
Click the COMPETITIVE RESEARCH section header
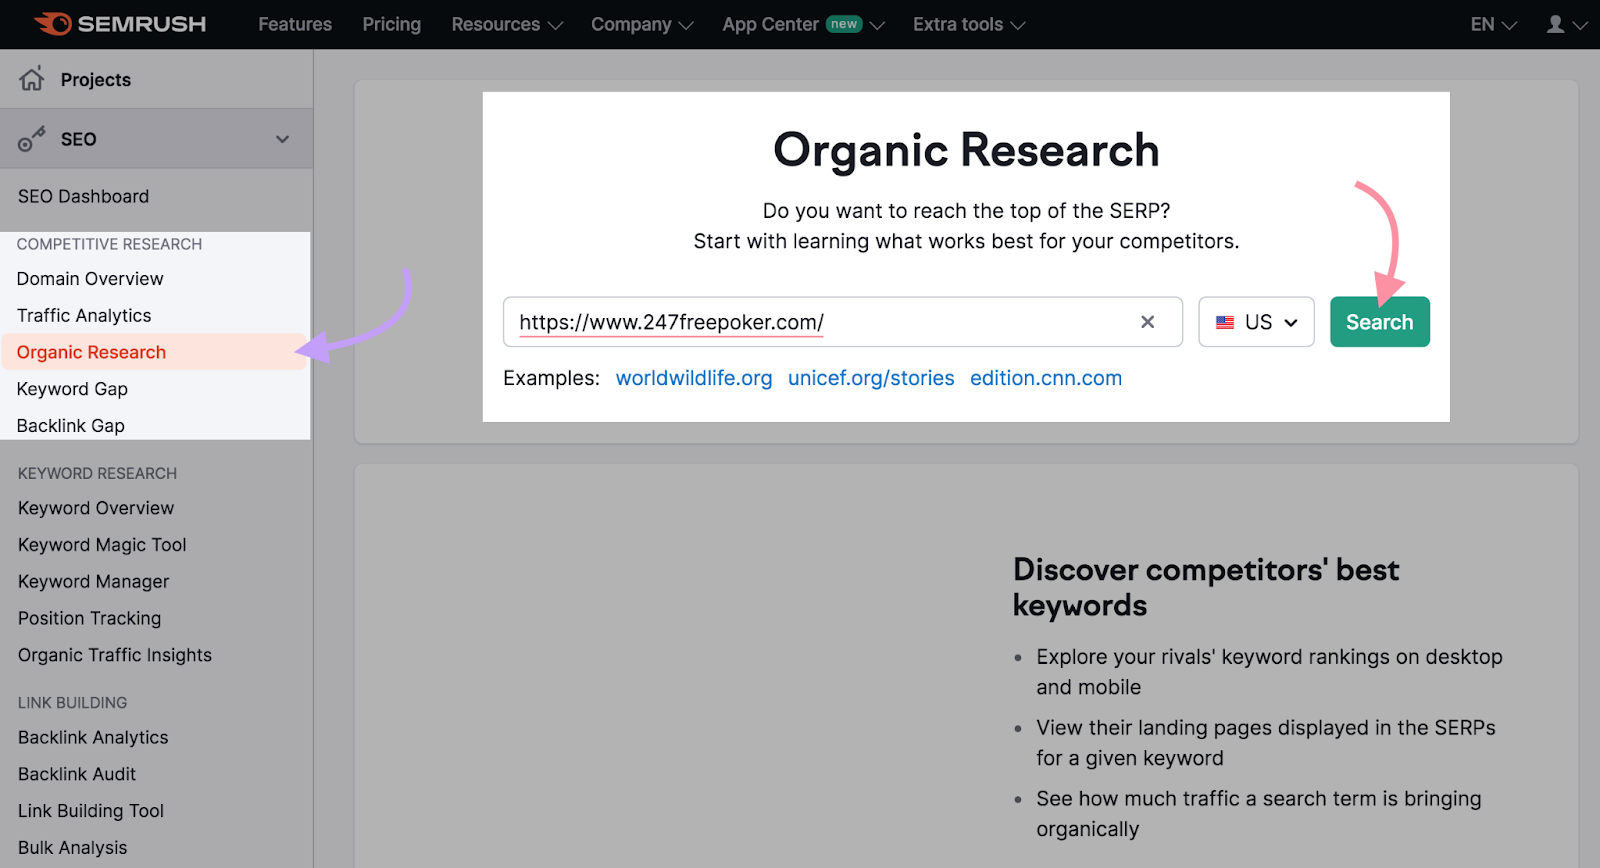pyautogui.click(x=109, y=244)
